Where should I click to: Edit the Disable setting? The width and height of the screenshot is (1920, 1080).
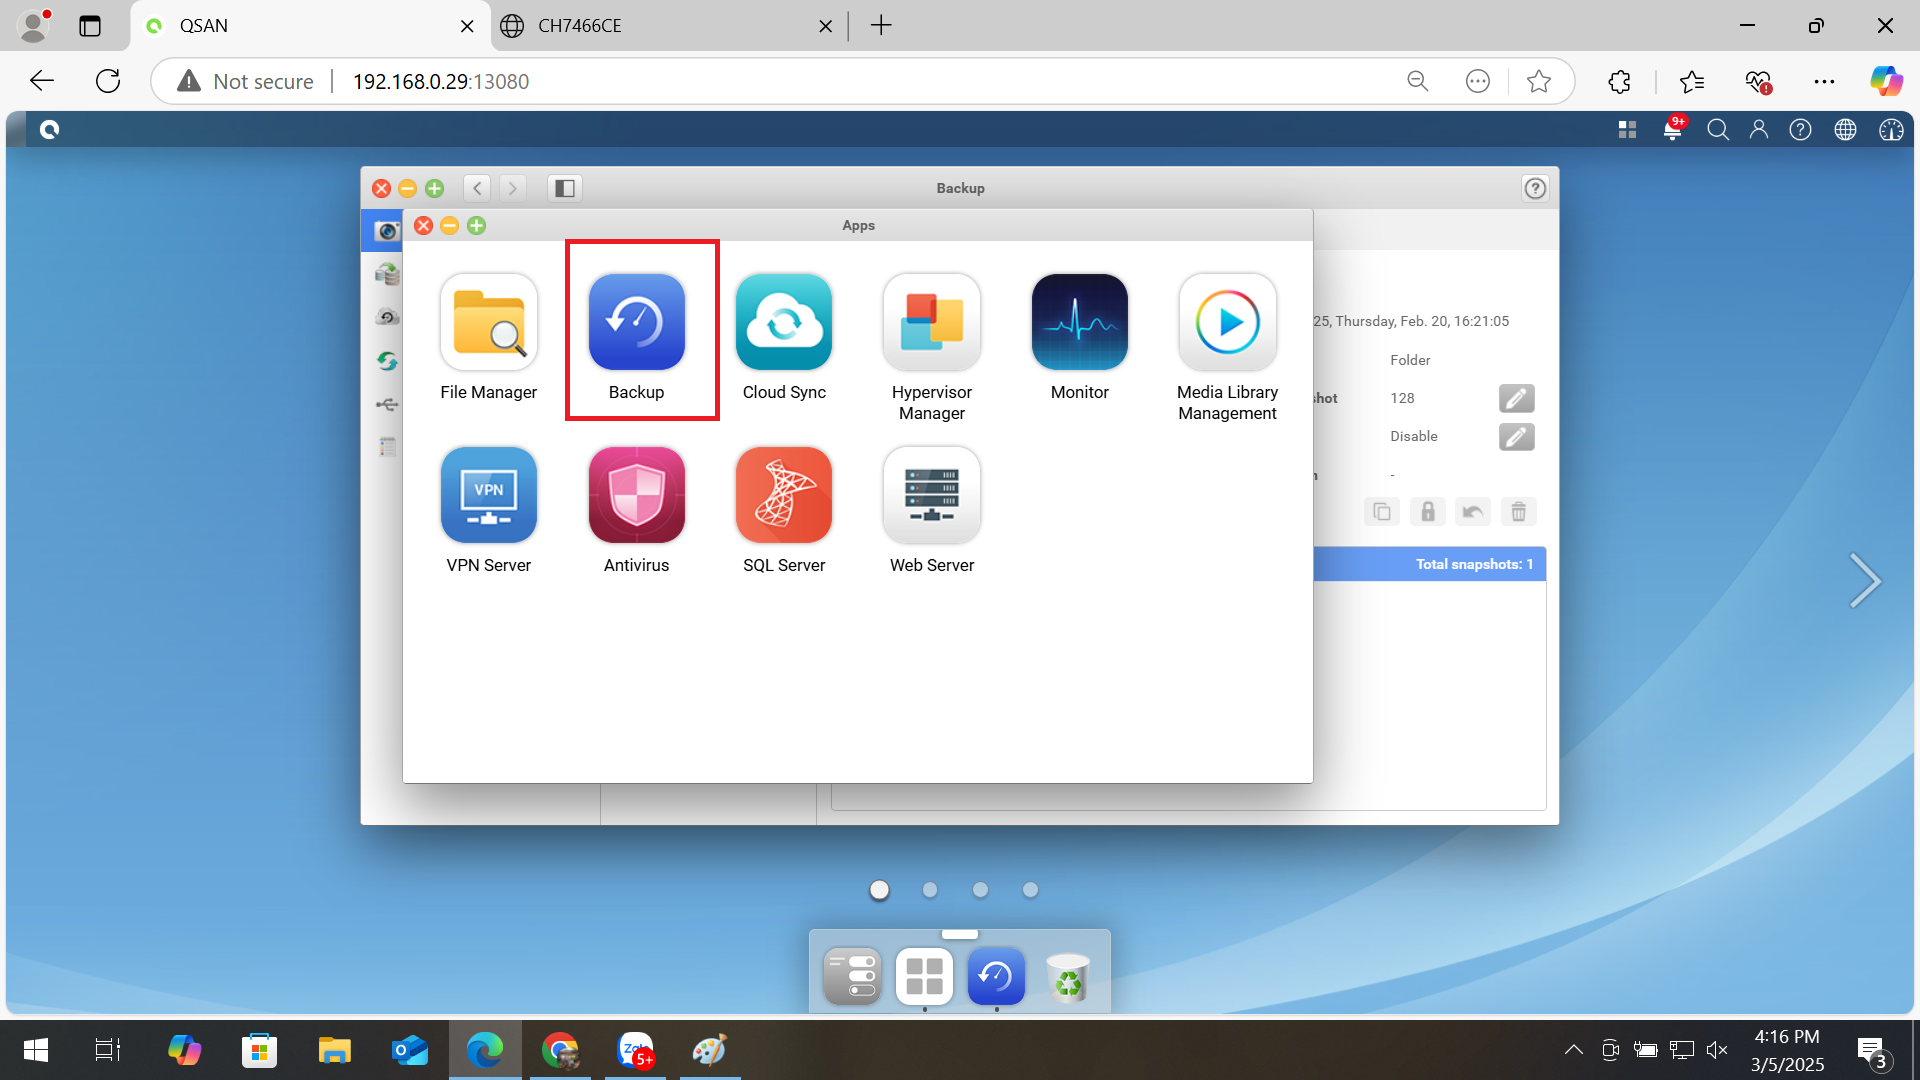[x=1516, y=436]
